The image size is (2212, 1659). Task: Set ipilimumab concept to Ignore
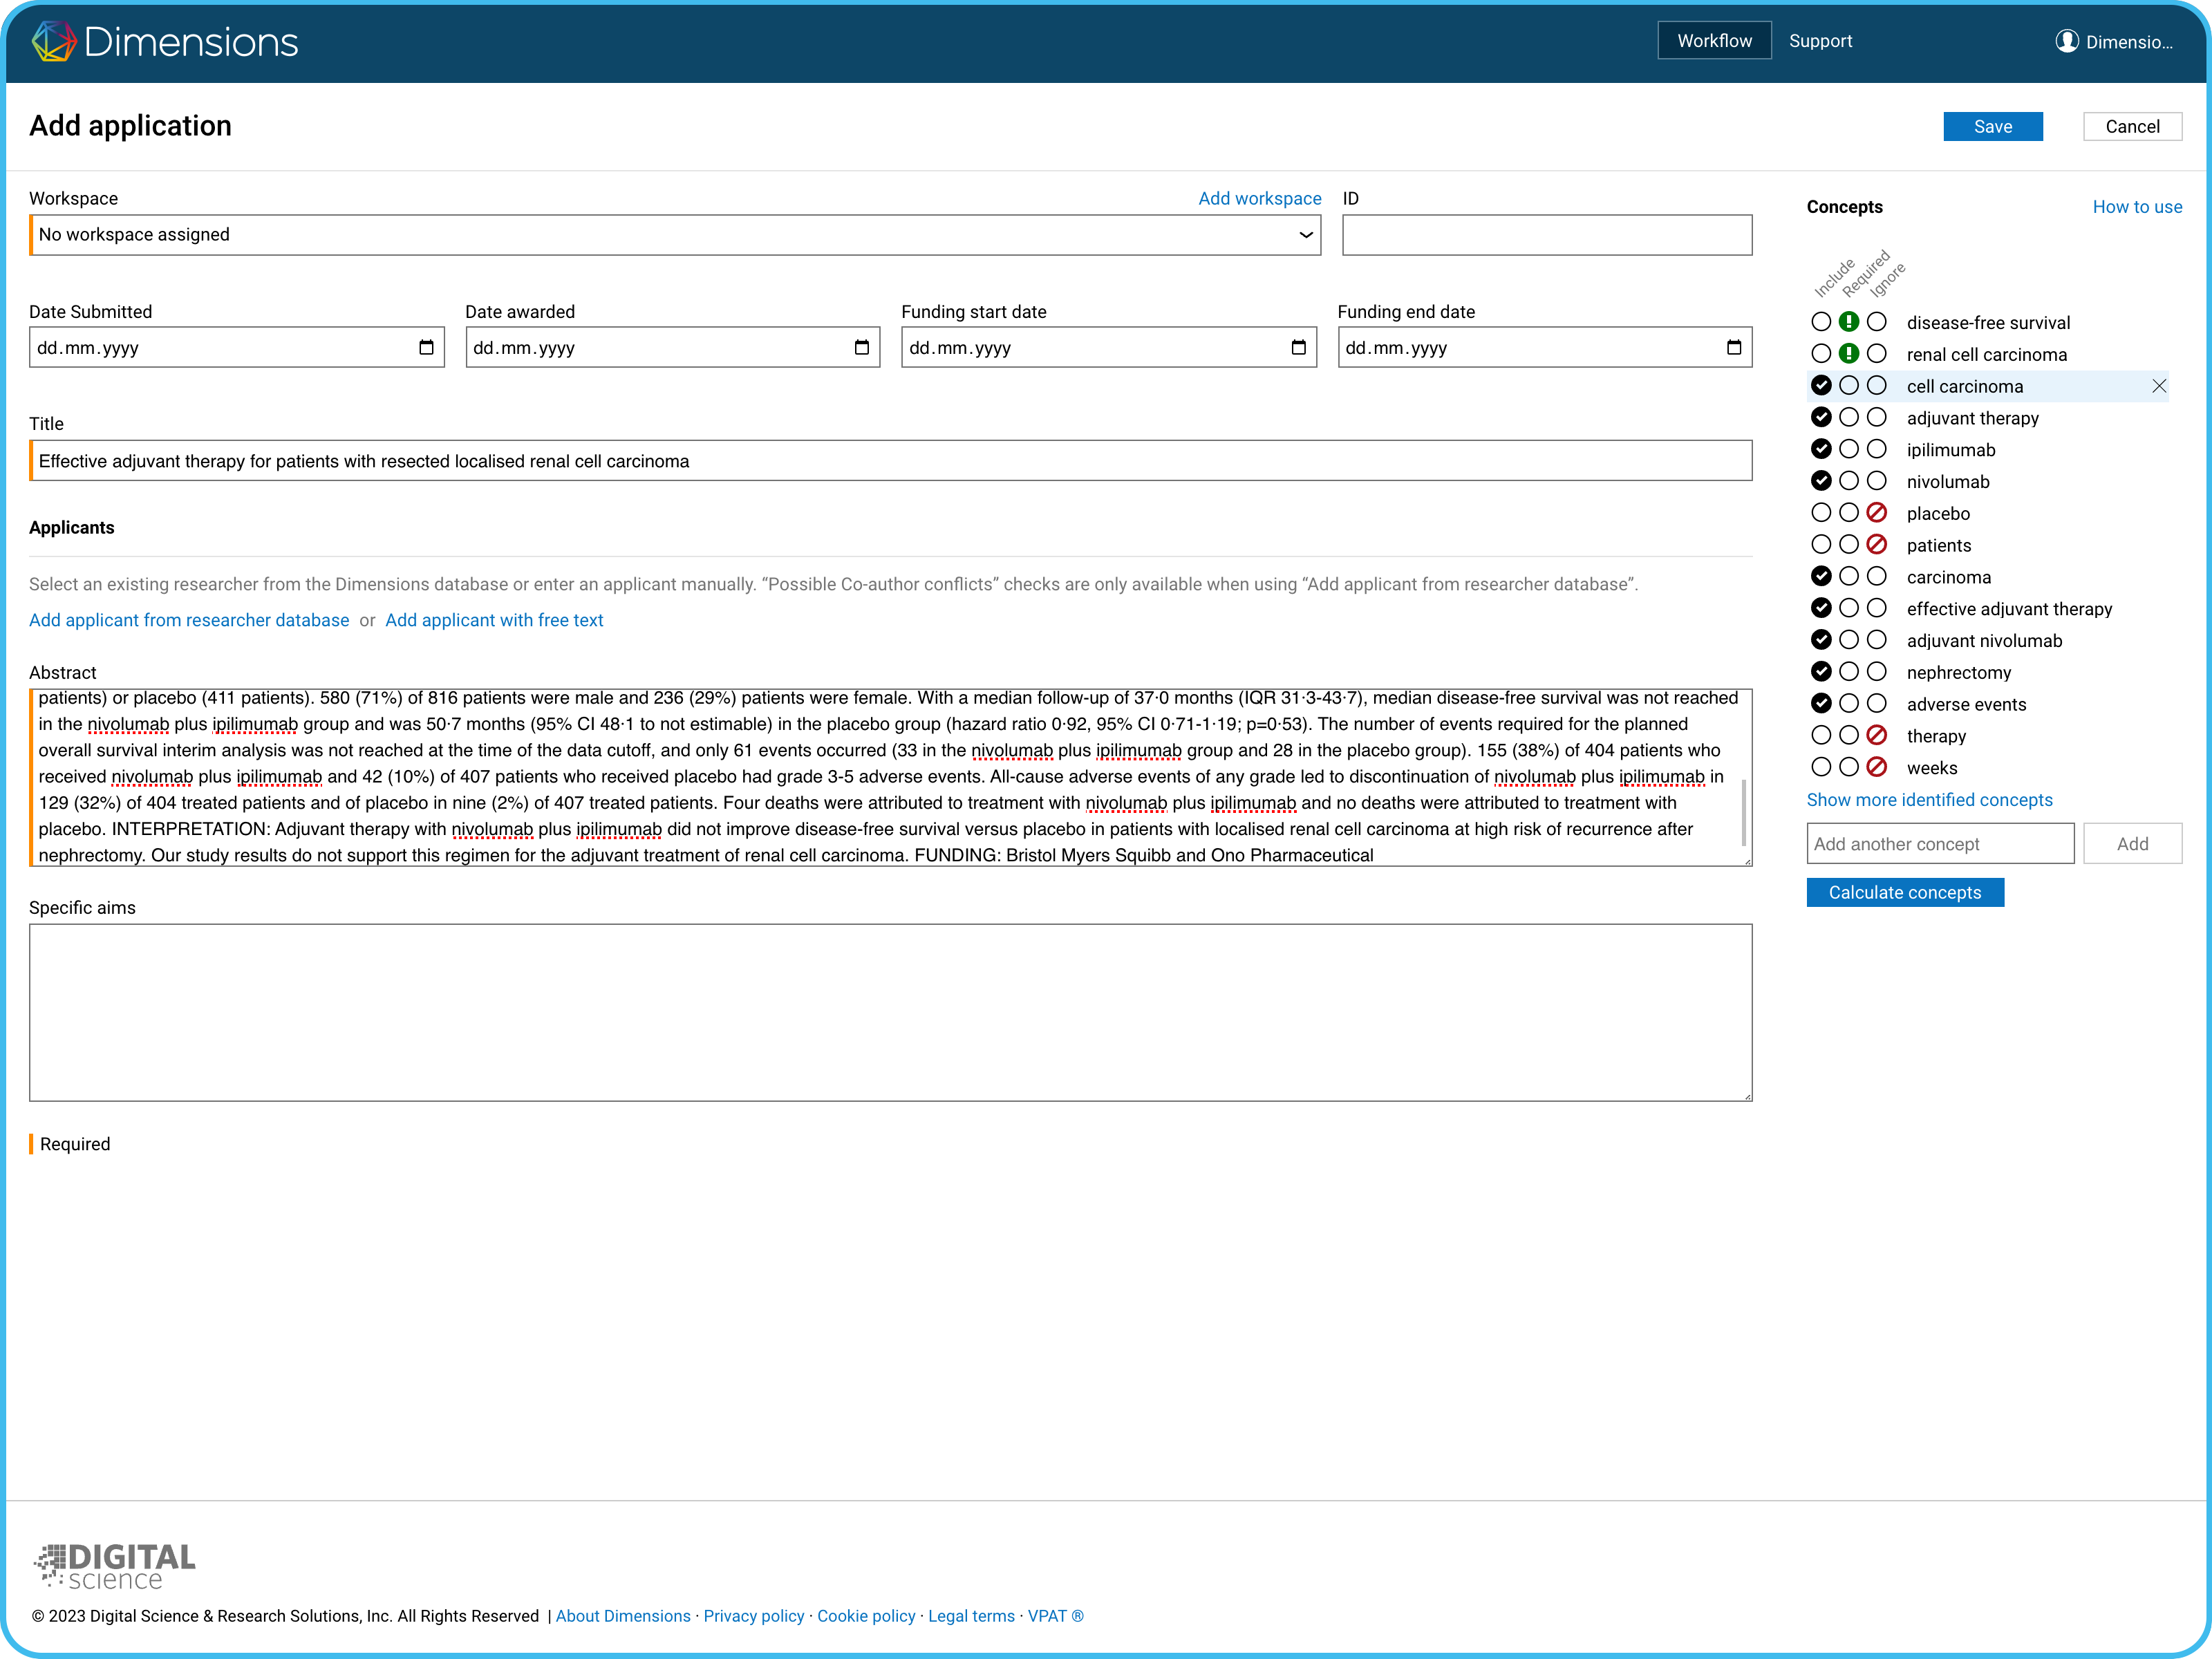[x=1877, y=449]
